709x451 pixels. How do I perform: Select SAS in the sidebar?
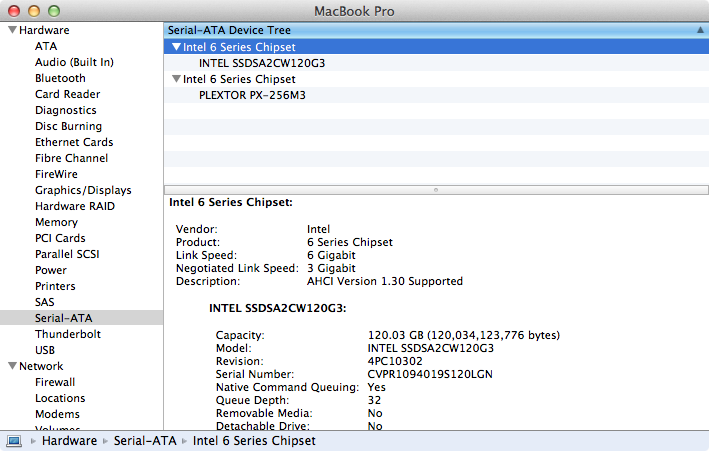(x=44, y=302)
